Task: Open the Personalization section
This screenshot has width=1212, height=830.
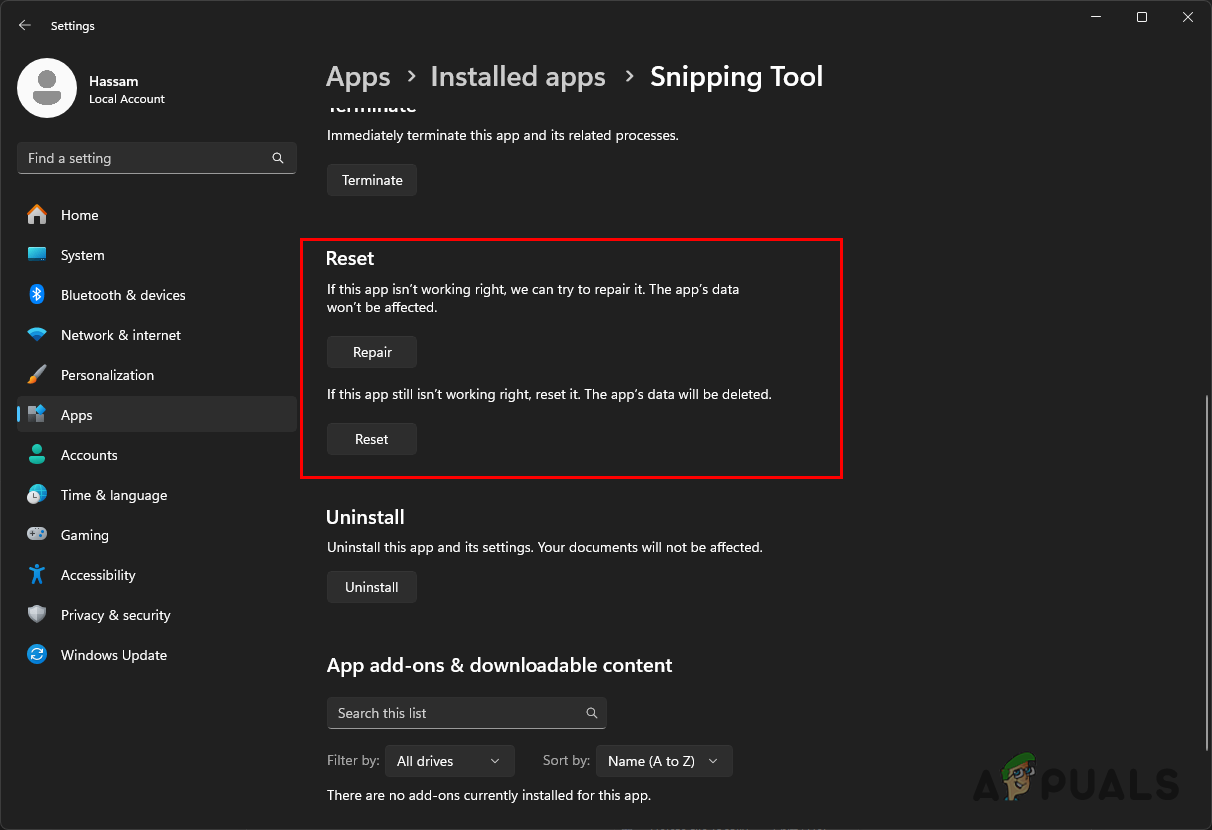Action: click(x=107, y=375)
